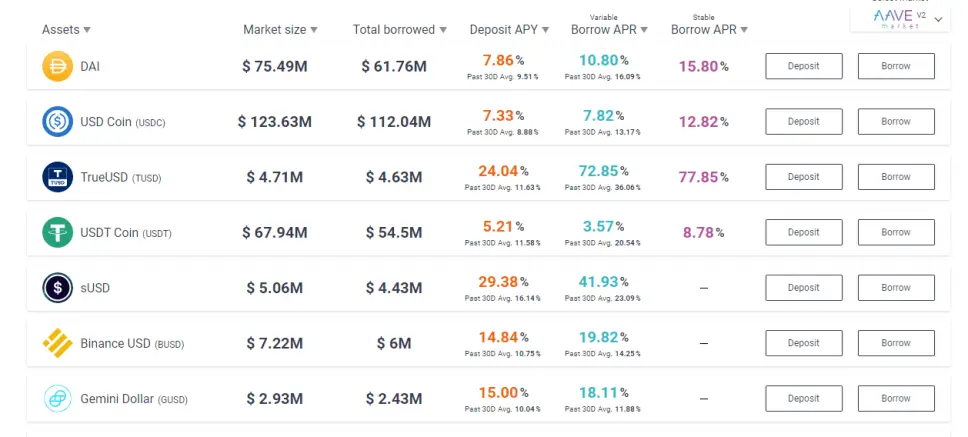The width and height of the screenshot is (968, 437).
Task: Click Binance USD deposit APY 14.84%
Action: [503, 338]
